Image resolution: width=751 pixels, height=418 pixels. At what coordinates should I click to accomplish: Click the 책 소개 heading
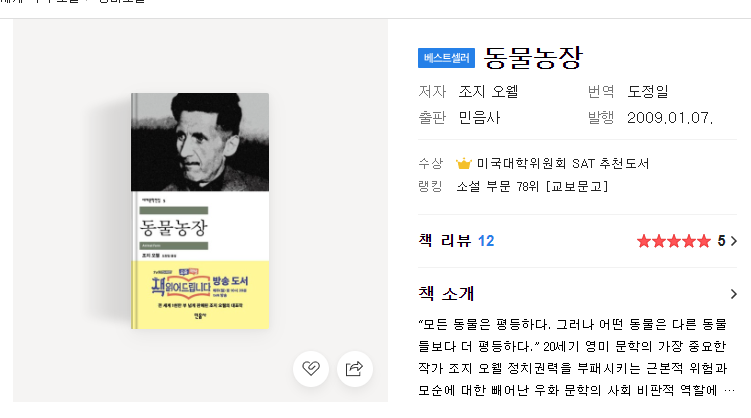446,294
